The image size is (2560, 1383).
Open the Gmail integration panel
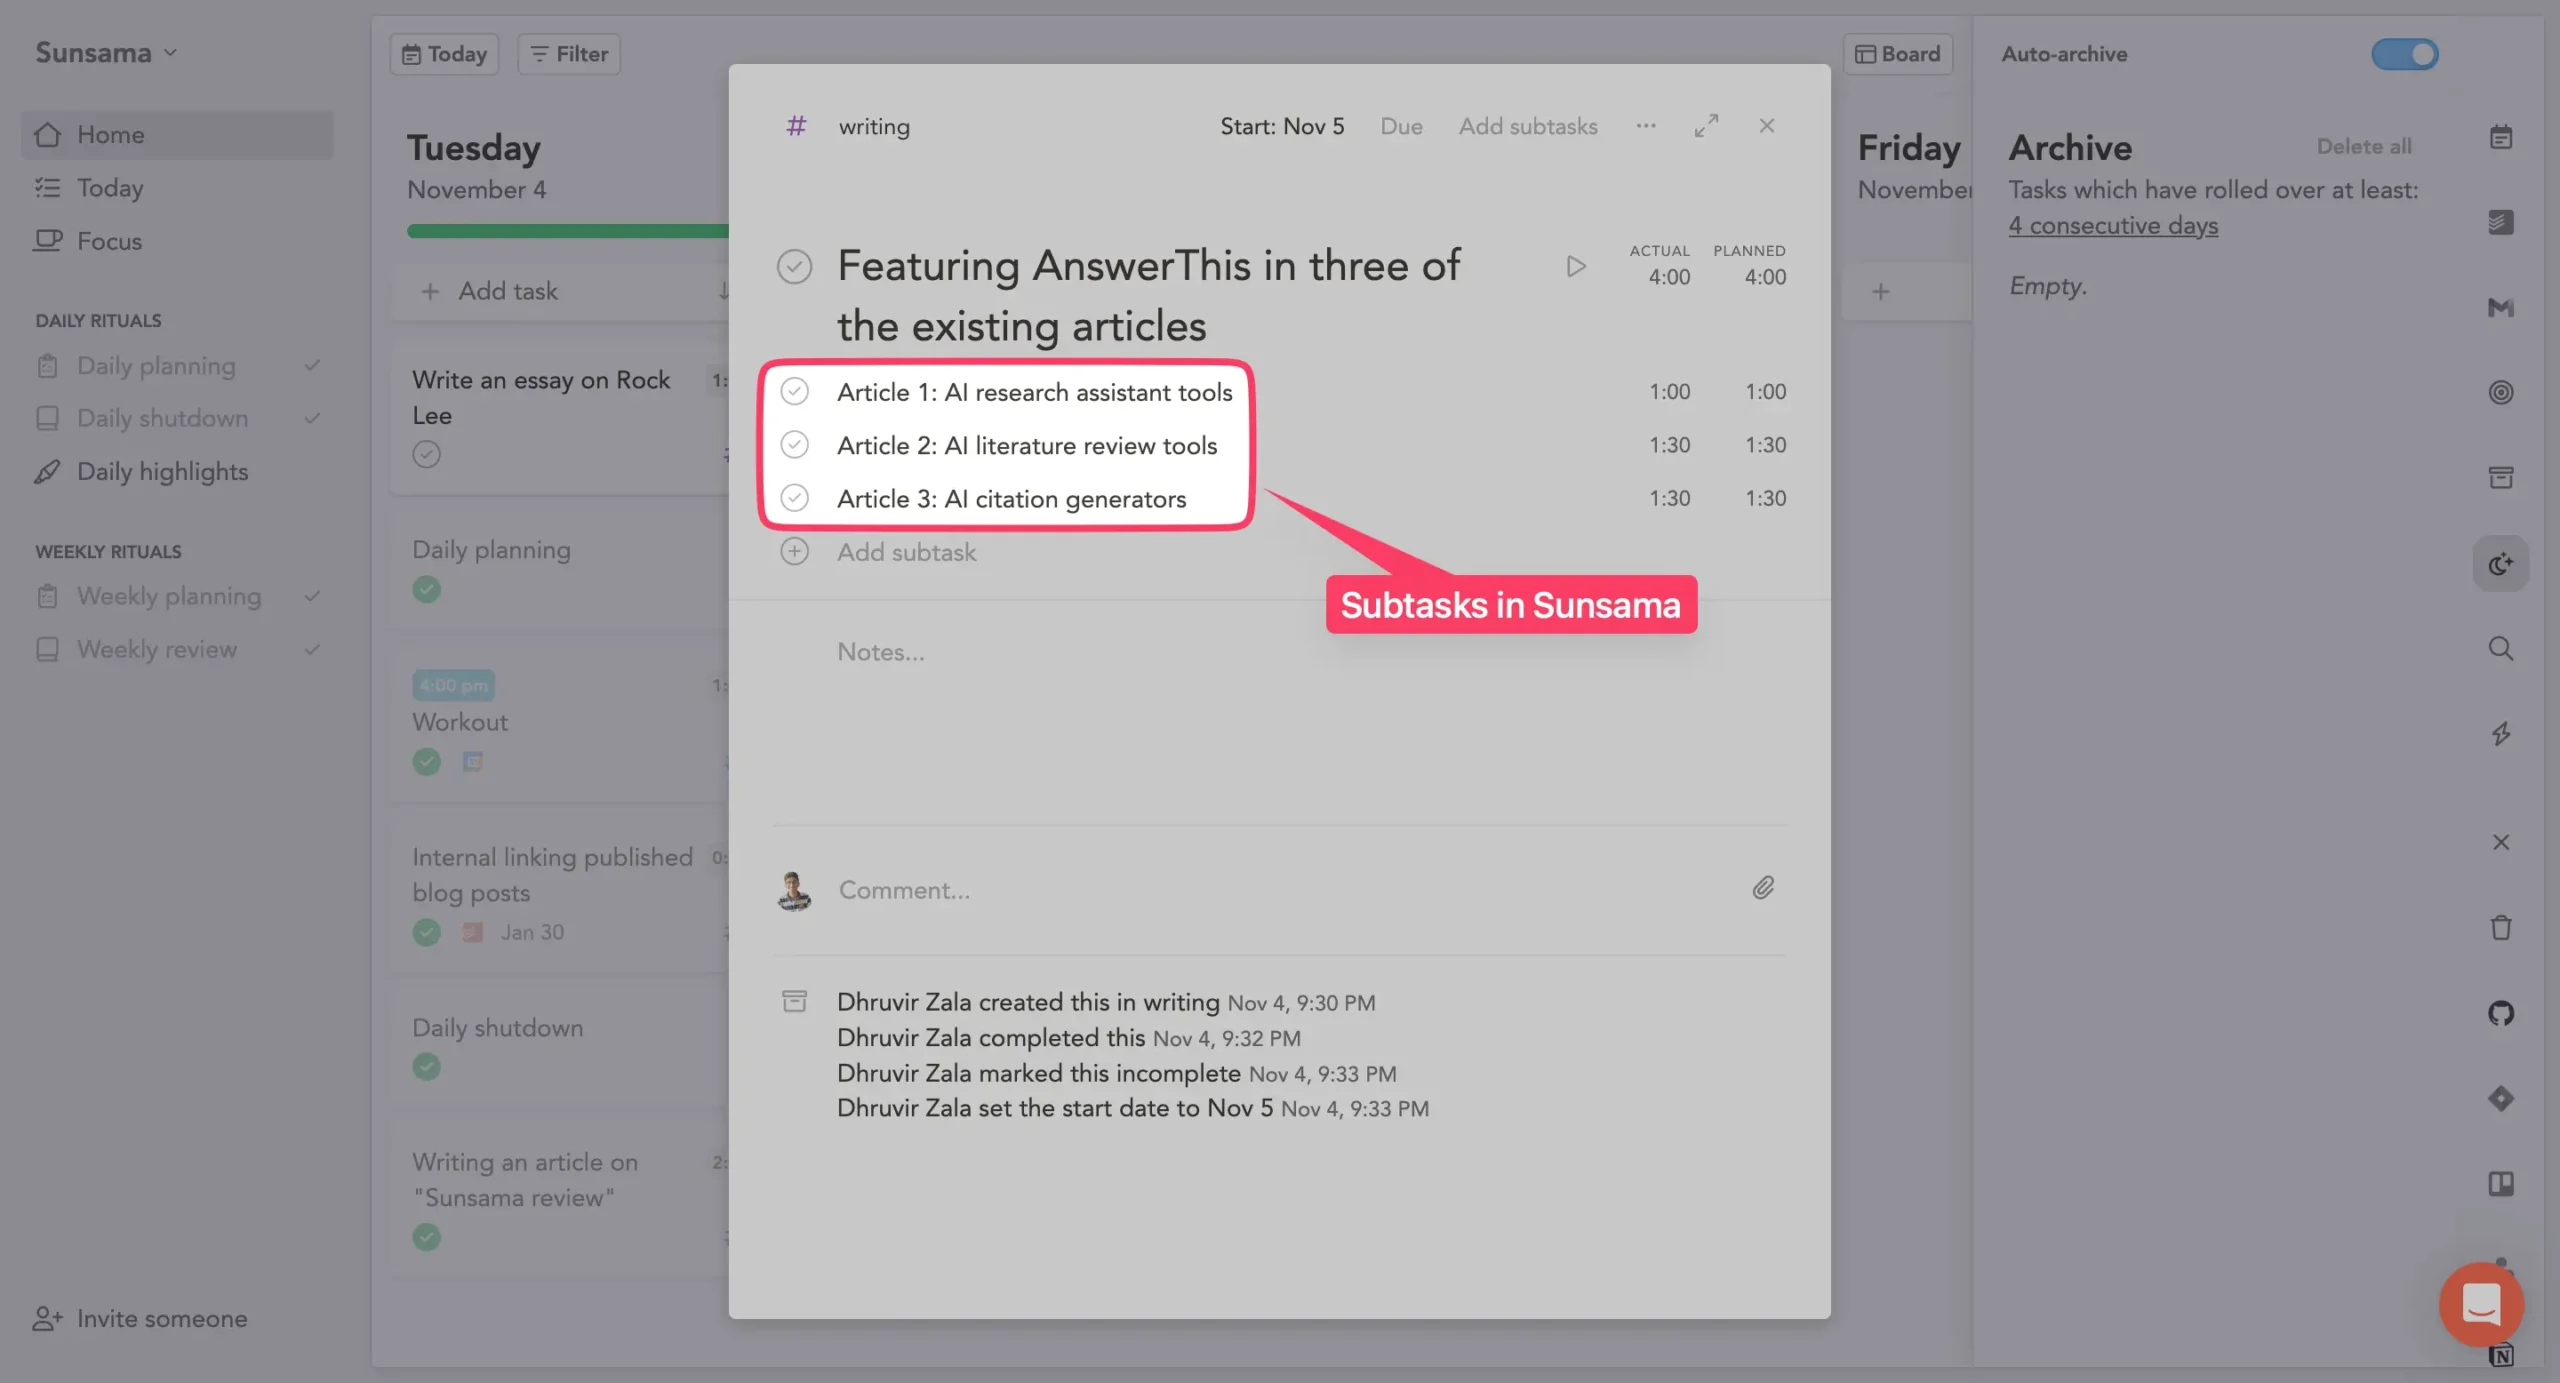pyautogui.click(x=2501, y=308)
